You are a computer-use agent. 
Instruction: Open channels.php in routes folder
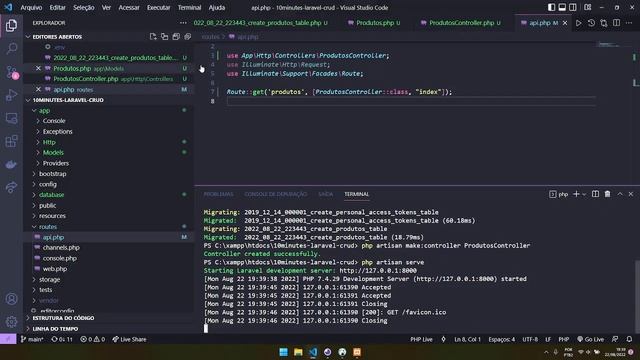click(x=61, y=247)
